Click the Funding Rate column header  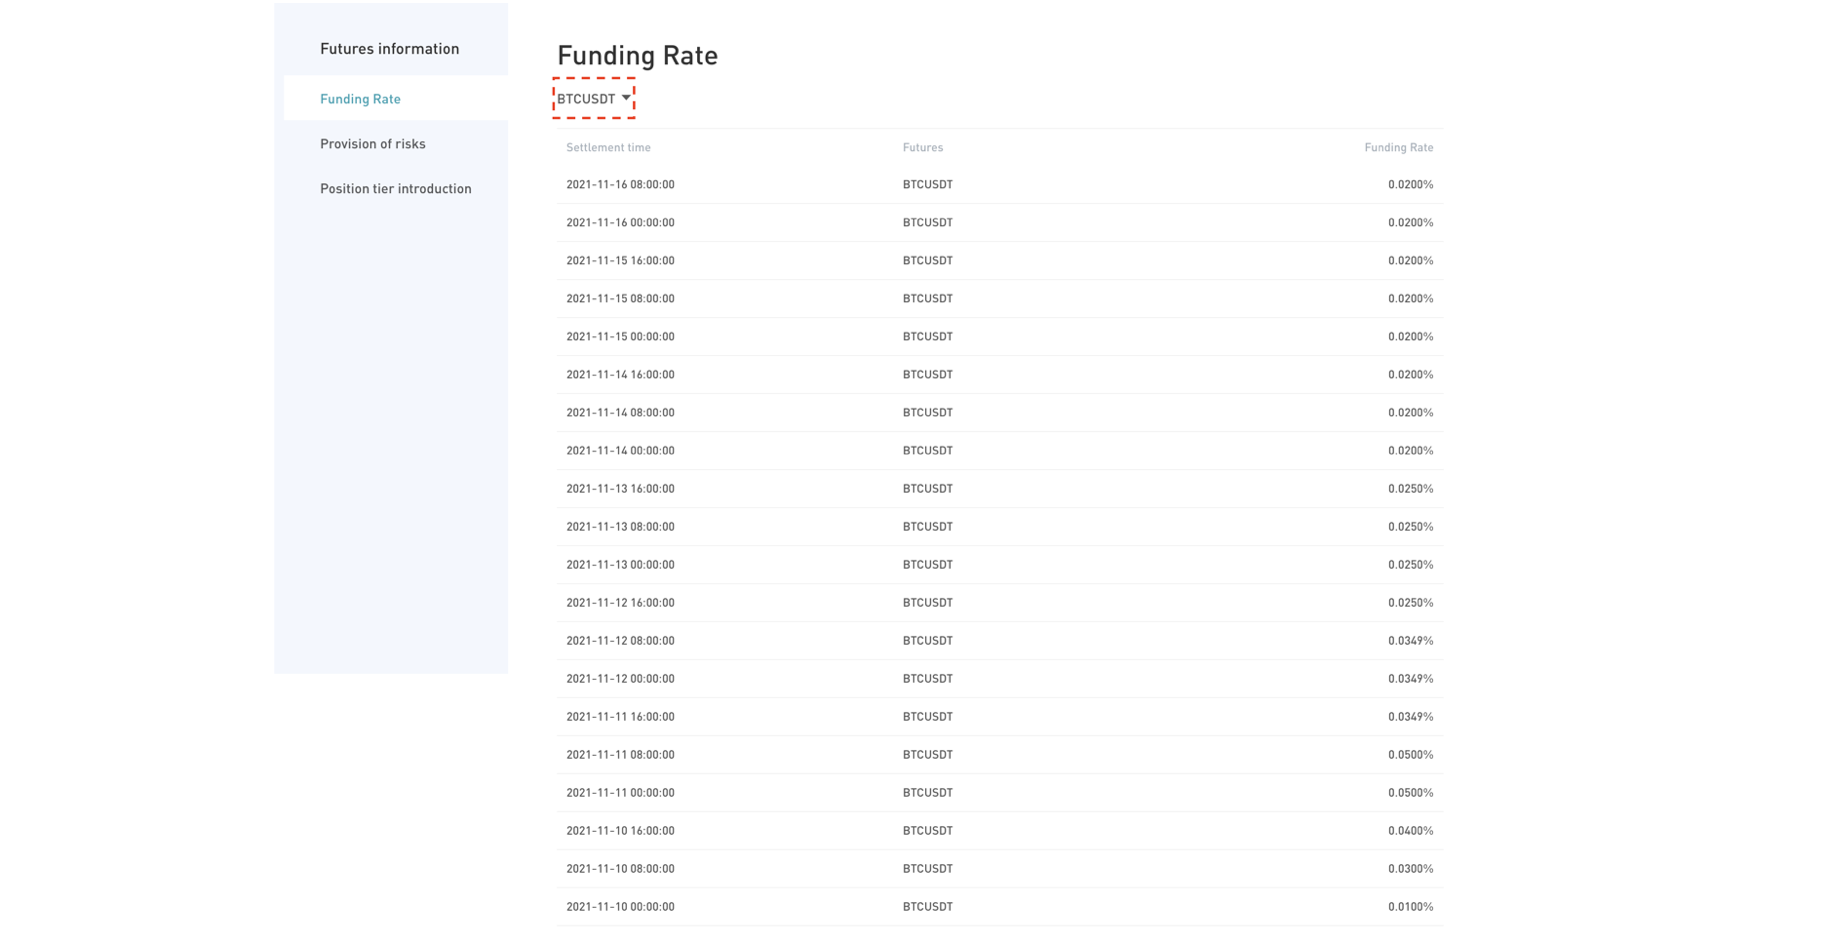(x=1398, y=147)
